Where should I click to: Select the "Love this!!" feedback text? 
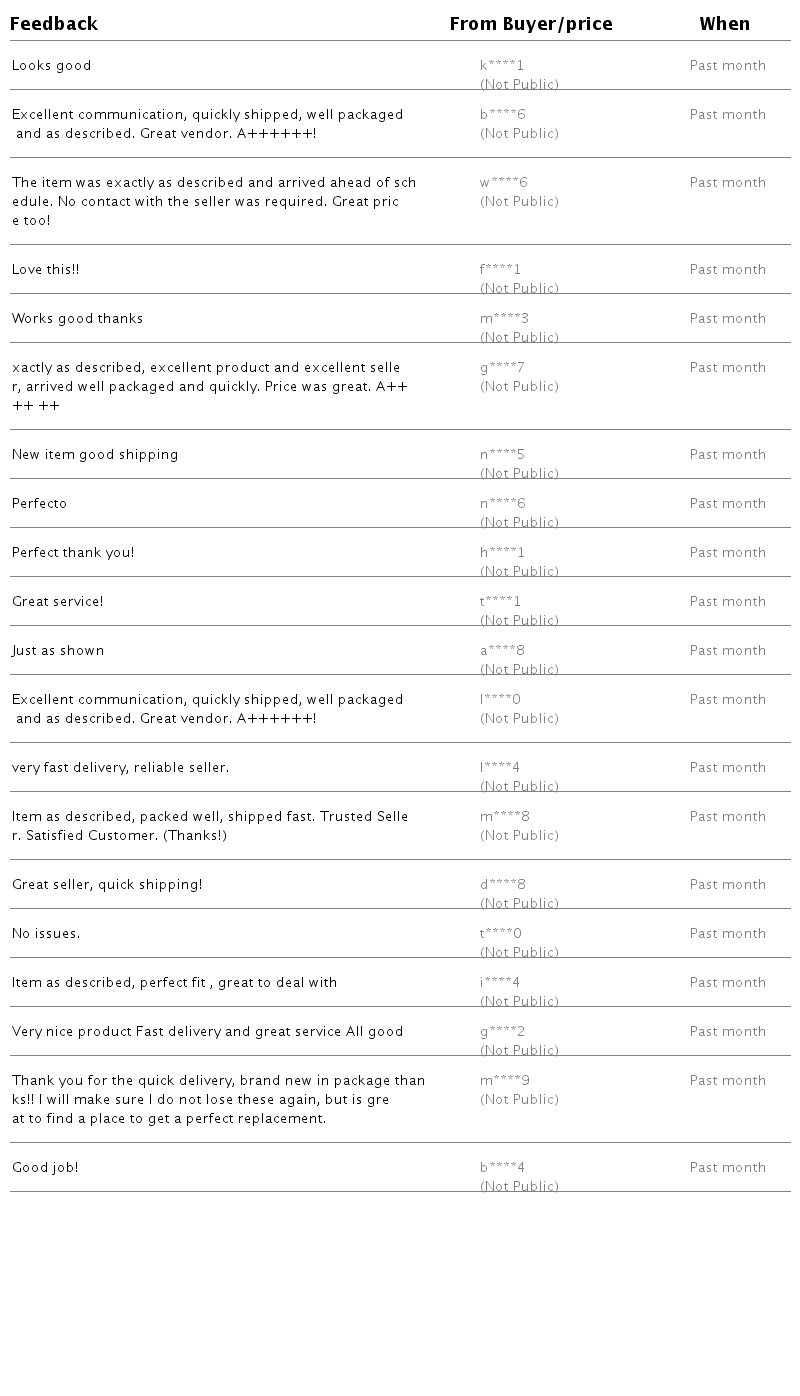click(x=45, y=270)
